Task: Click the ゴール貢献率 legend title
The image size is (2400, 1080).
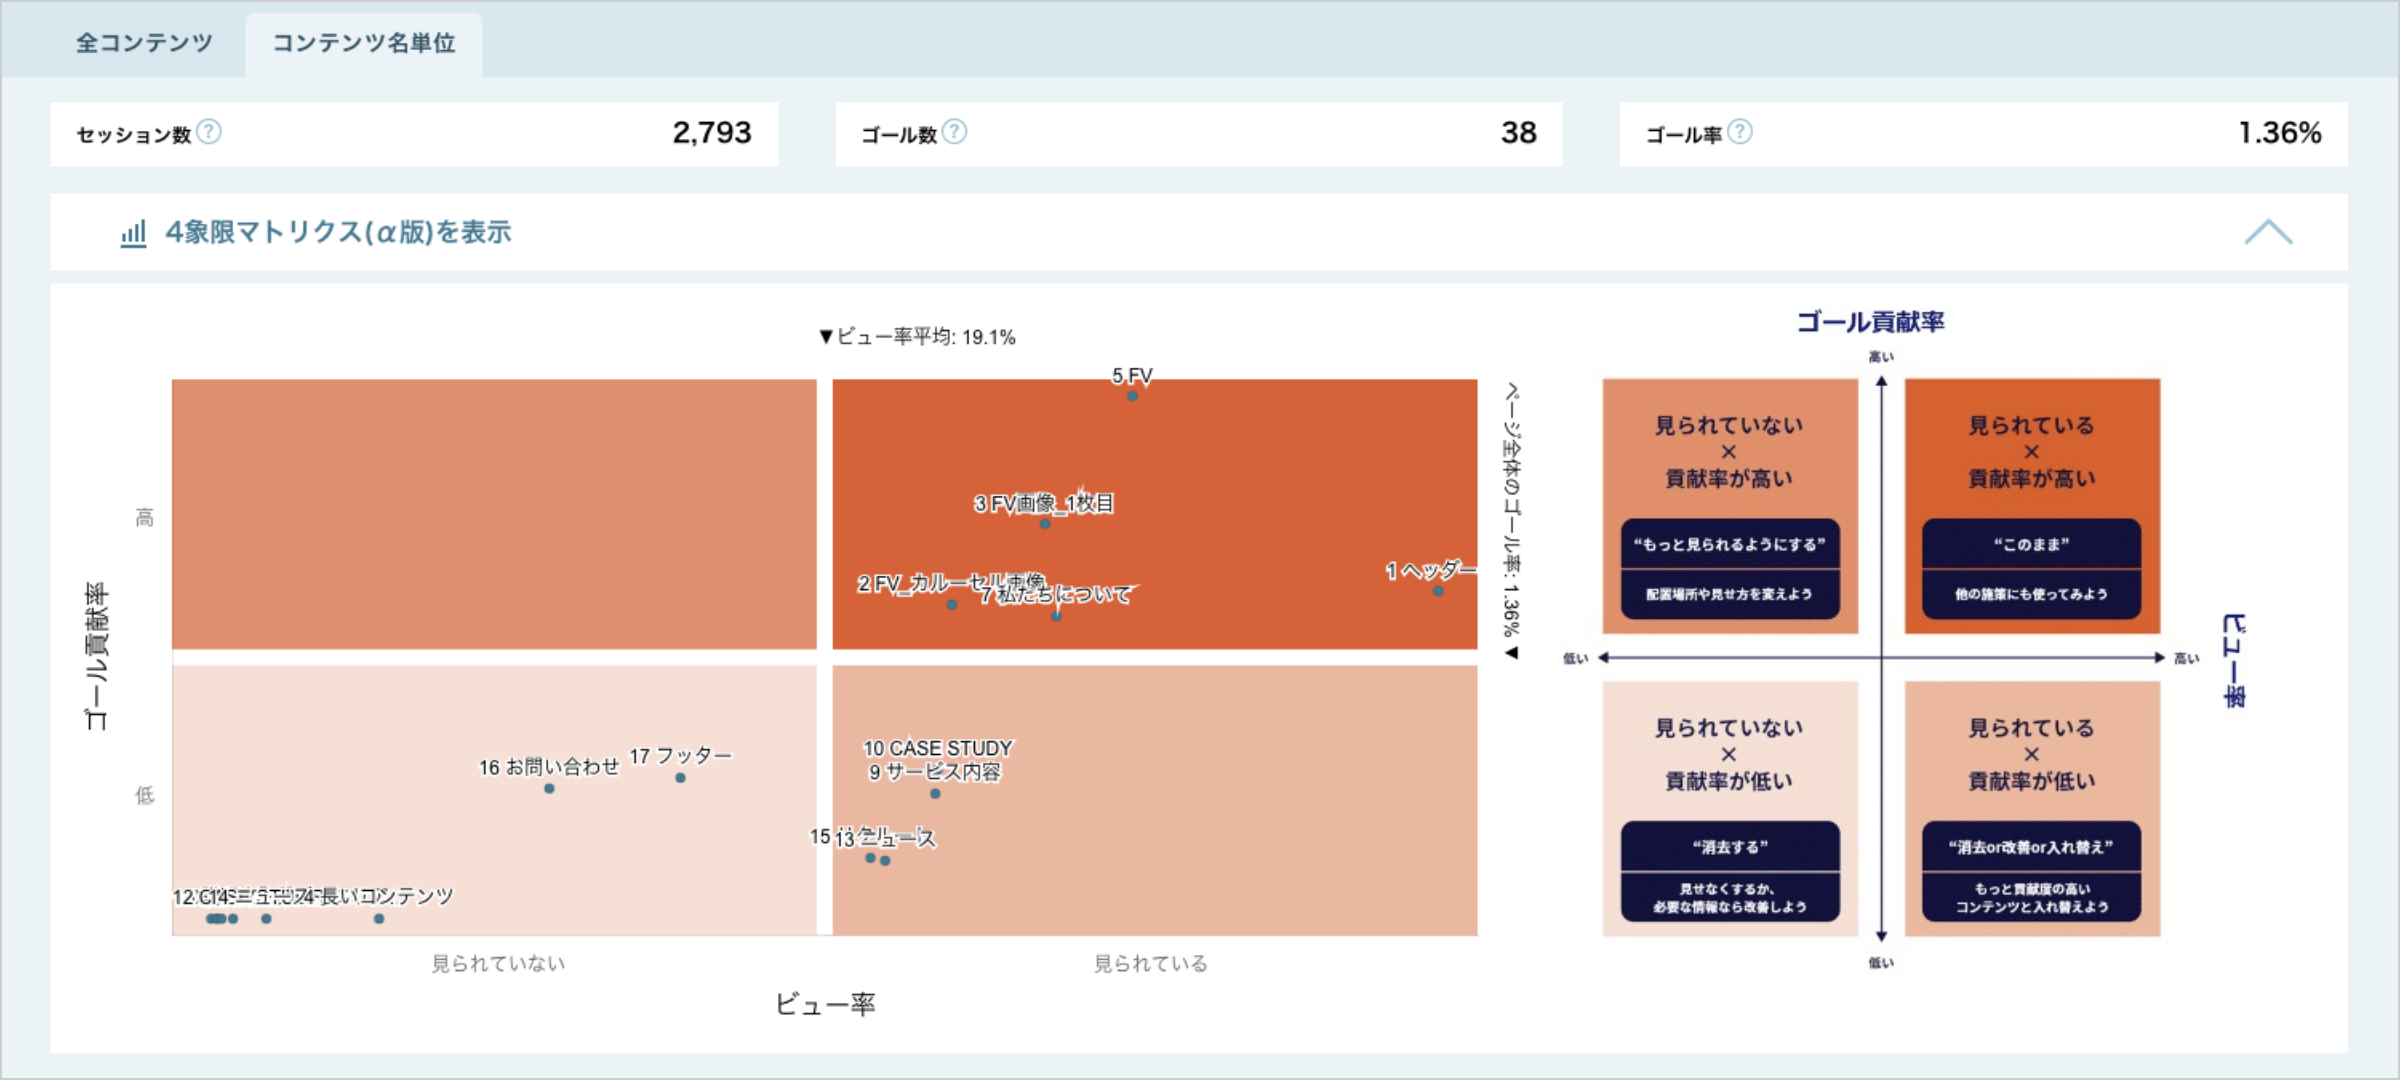Action: (1870, 322)
